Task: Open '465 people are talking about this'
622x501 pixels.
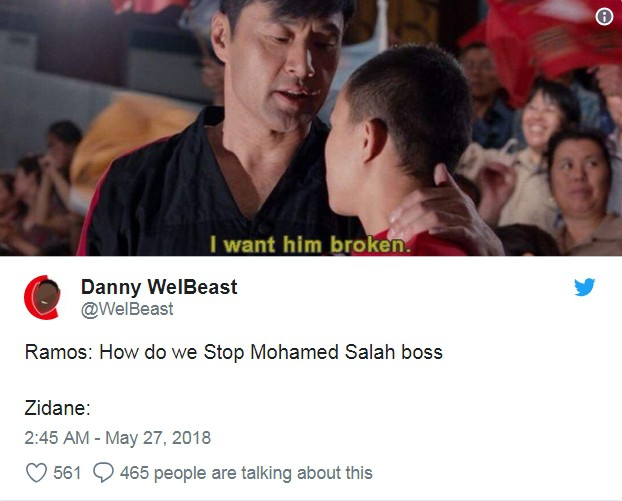Action: pos(246,473)
